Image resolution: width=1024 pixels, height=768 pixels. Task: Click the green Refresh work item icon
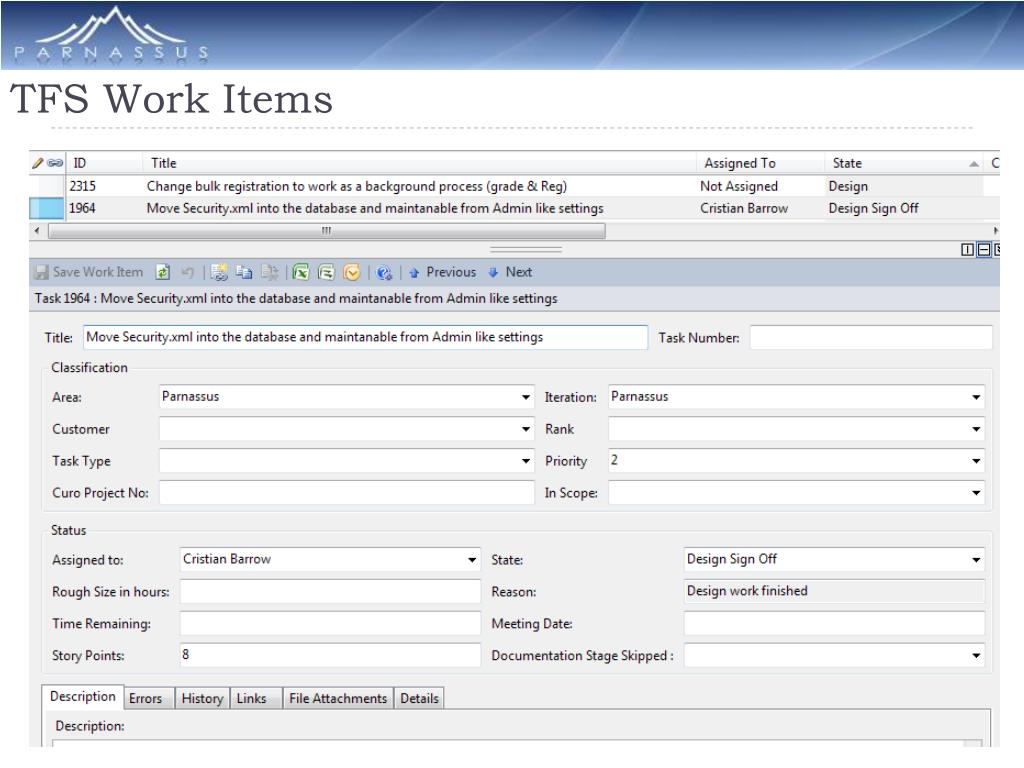point(163,272)
